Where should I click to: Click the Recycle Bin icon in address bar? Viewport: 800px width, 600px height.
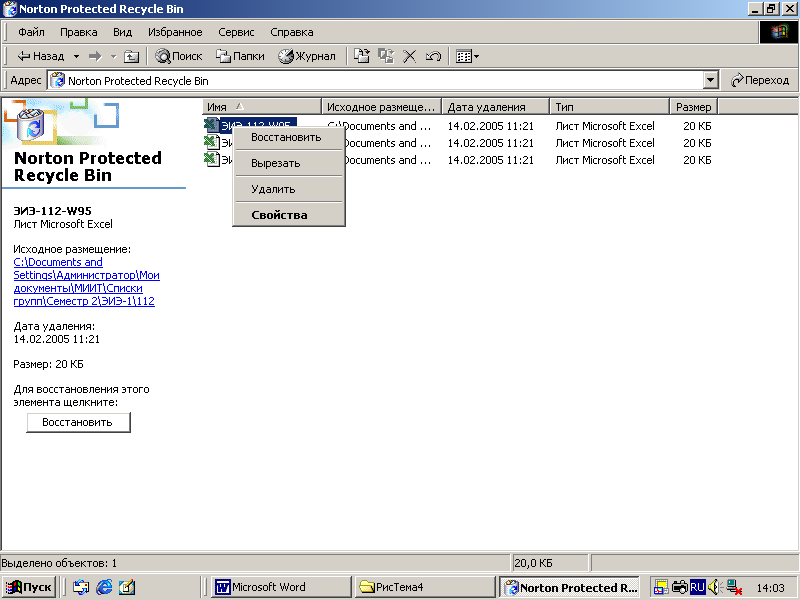[58, 81]
